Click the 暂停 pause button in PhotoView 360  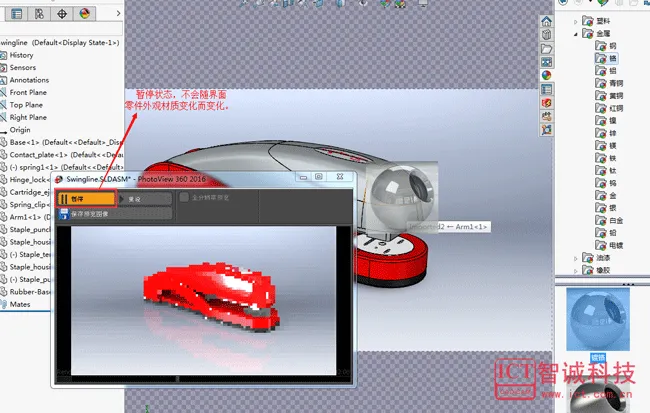86,199
